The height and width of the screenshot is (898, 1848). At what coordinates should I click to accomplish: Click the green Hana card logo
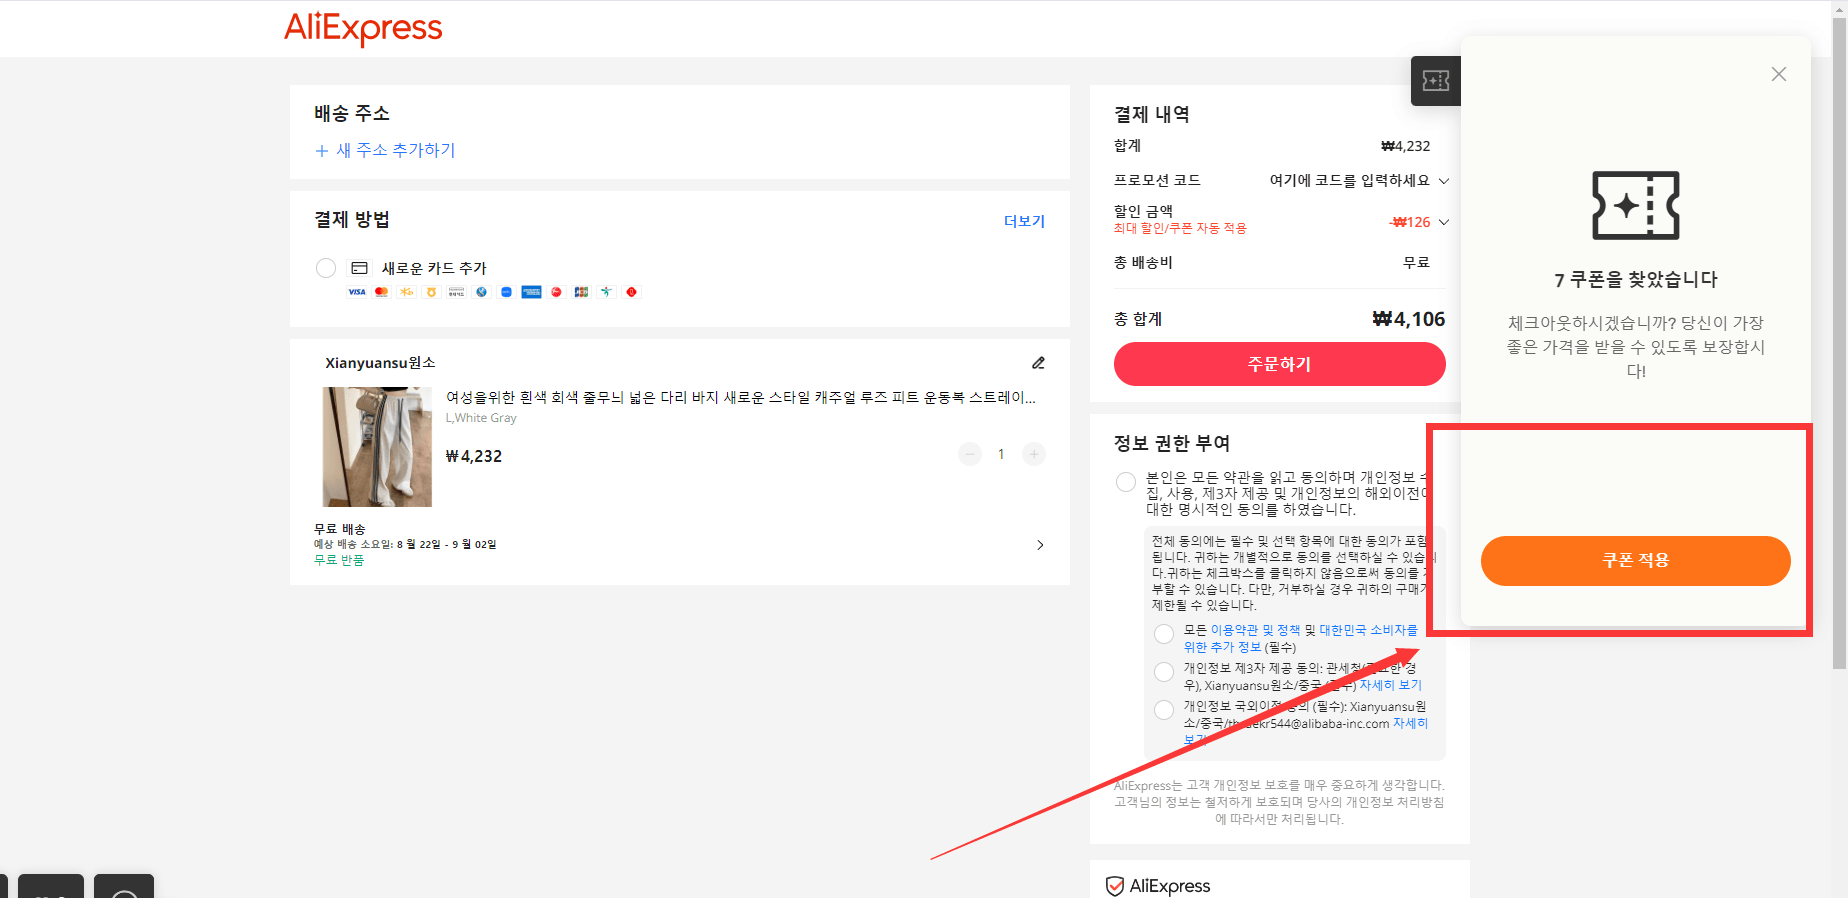pos(606,292)
